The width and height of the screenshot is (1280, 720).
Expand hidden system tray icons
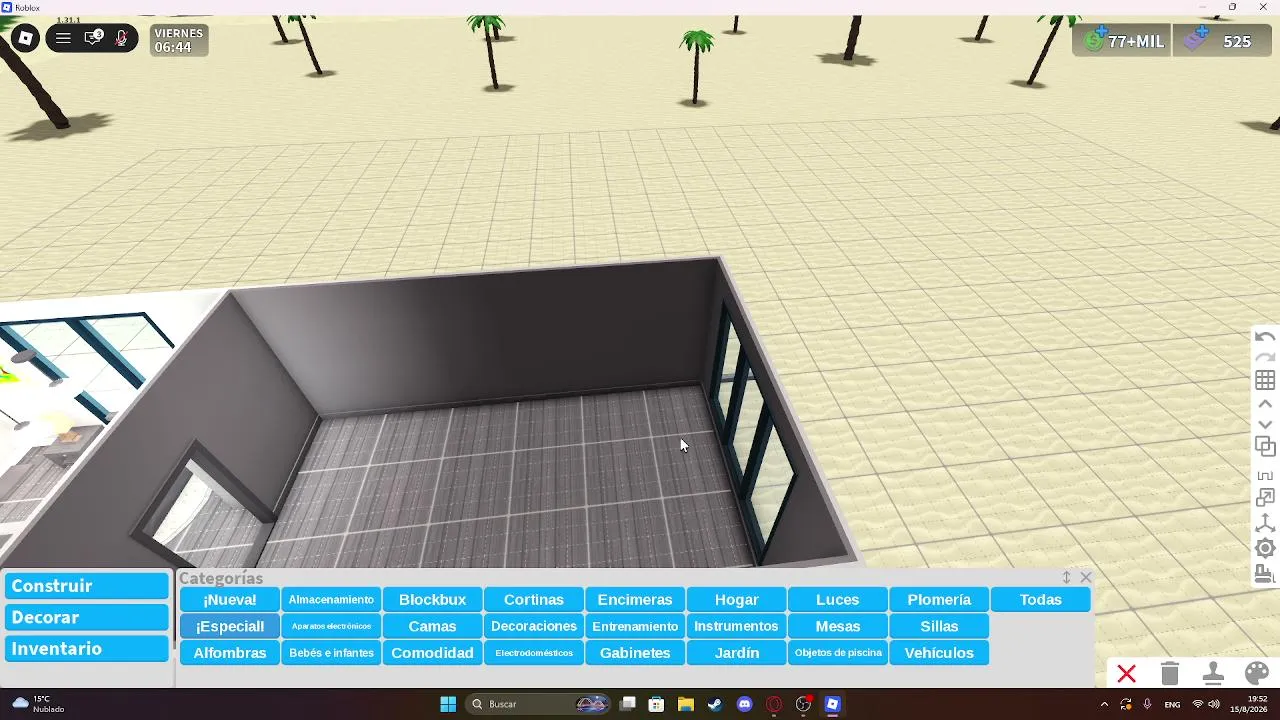1104,704
